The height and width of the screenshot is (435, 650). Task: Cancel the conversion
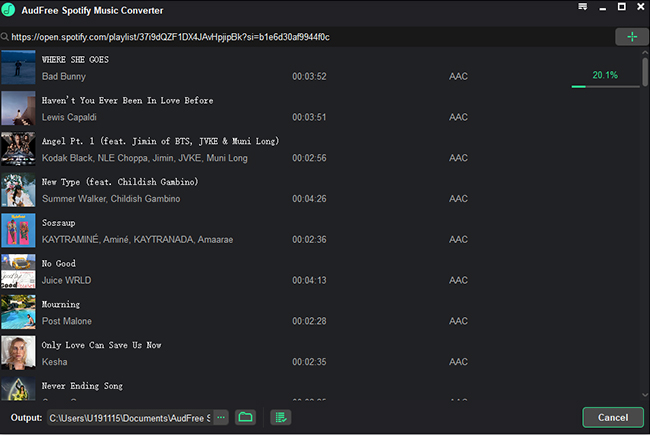tap(613, 417)
